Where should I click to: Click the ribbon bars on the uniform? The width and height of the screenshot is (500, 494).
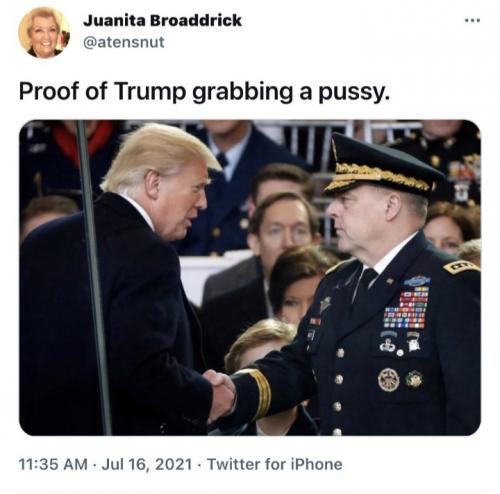(x=407, y=307)
